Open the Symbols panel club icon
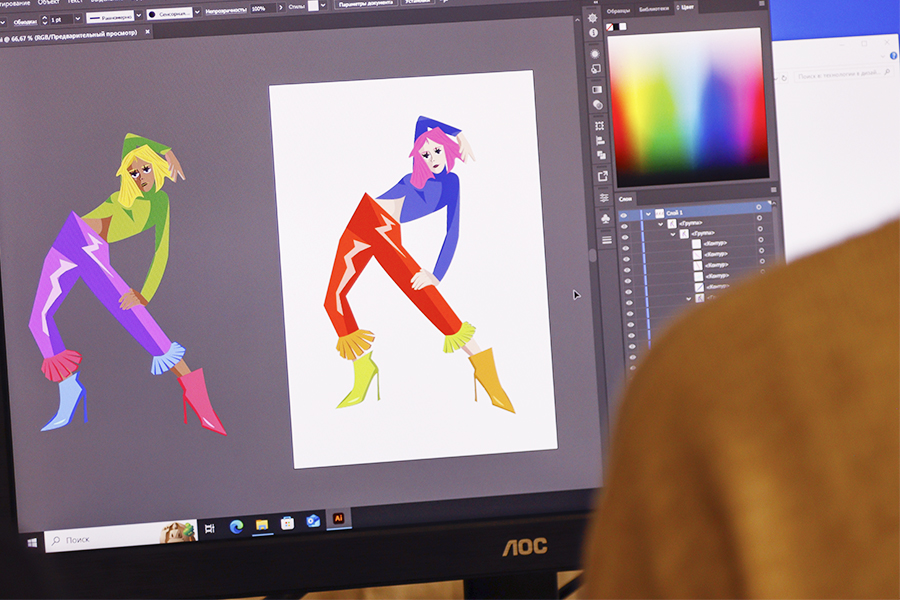The height and width of the screenshot is (600, 900). pos(605,218)
